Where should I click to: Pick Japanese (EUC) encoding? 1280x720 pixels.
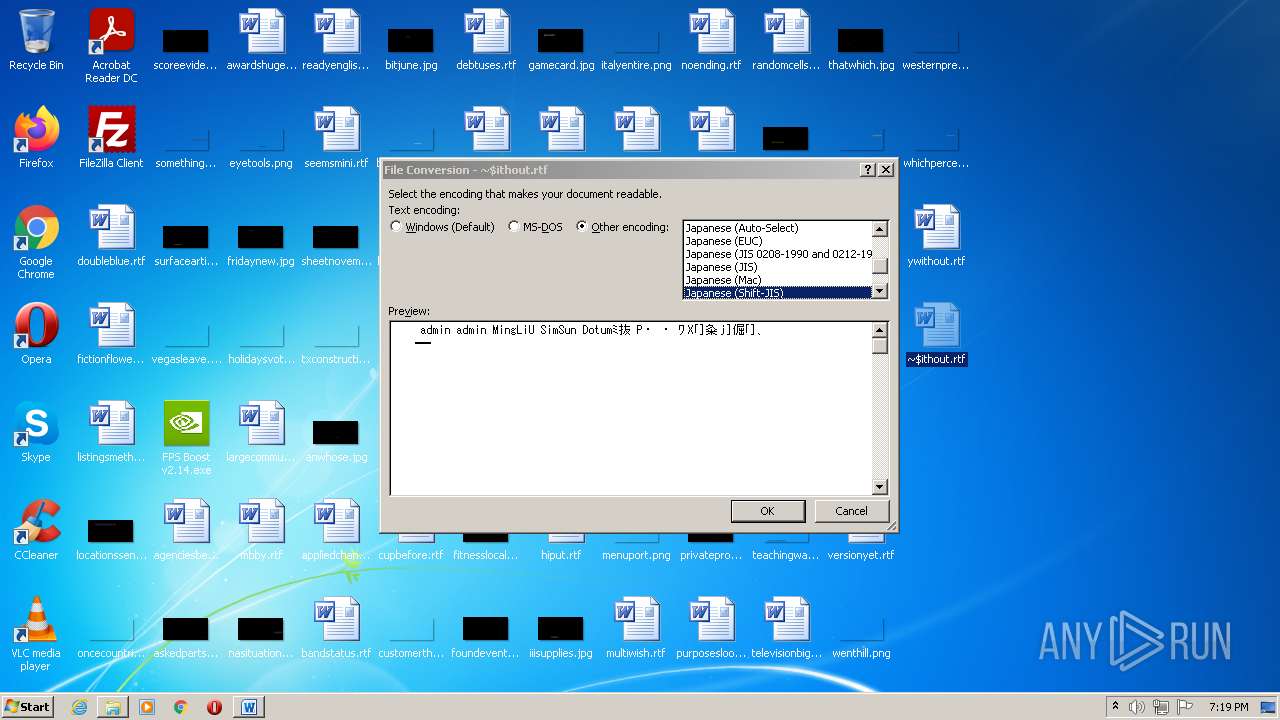[x=778, y=241]
